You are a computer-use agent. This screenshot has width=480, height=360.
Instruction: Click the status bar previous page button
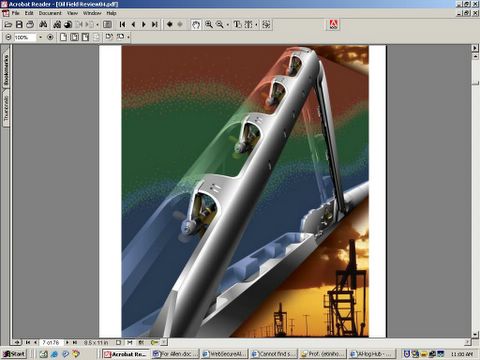pyautogui.click(x=35, y=342)
